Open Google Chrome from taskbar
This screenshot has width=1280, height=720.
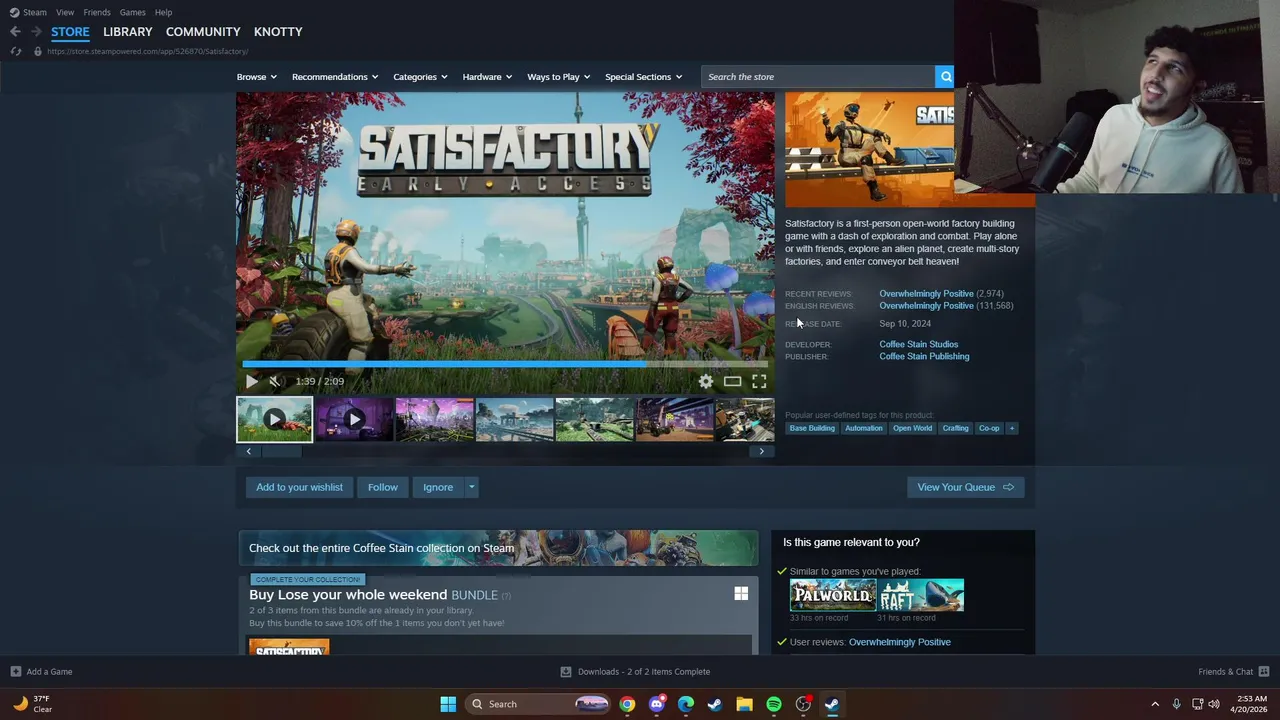[x=627, y=704]
